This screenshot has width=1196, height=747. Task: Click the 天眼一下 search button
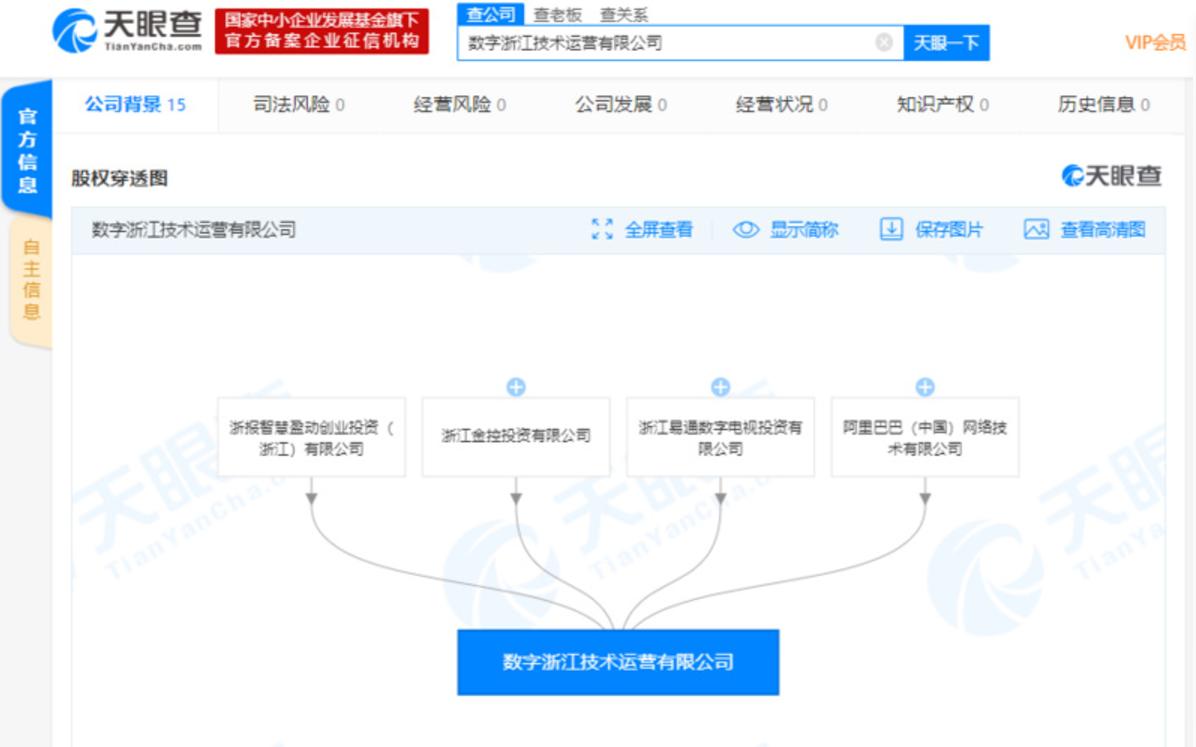(x=947, y=43)
